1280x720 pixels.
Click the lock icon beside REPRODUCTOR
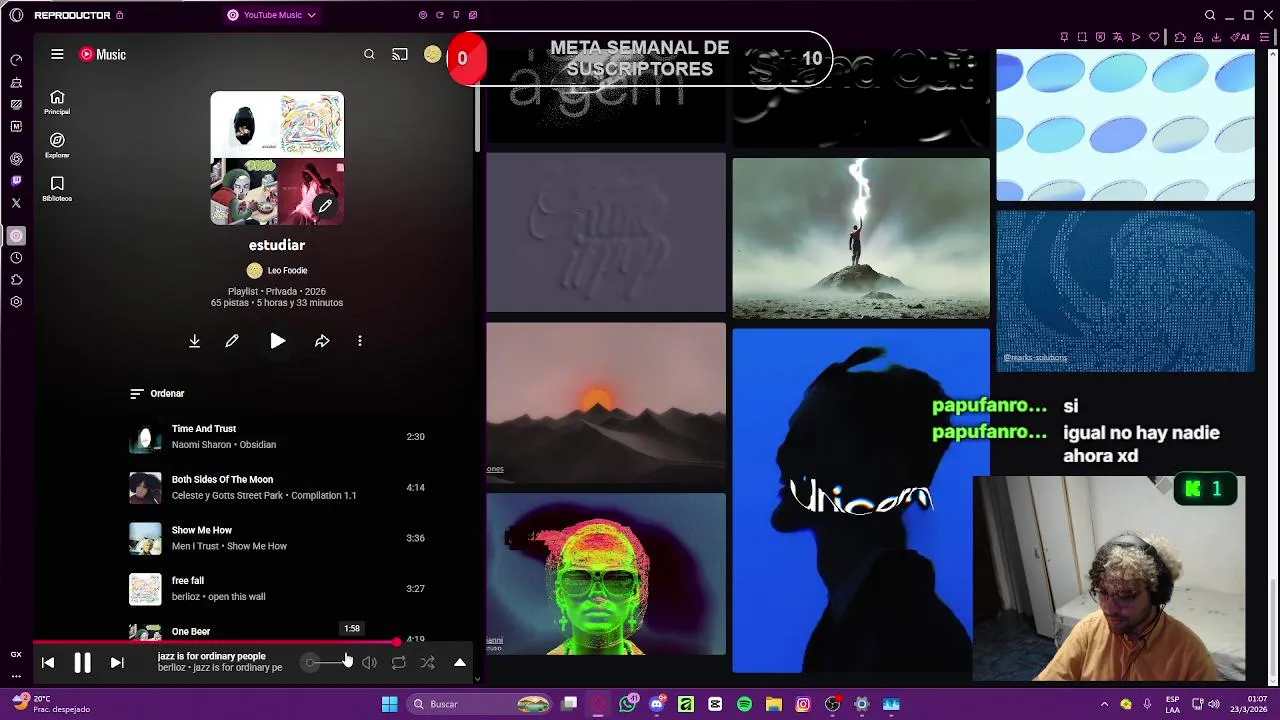[x=120, y=15]
